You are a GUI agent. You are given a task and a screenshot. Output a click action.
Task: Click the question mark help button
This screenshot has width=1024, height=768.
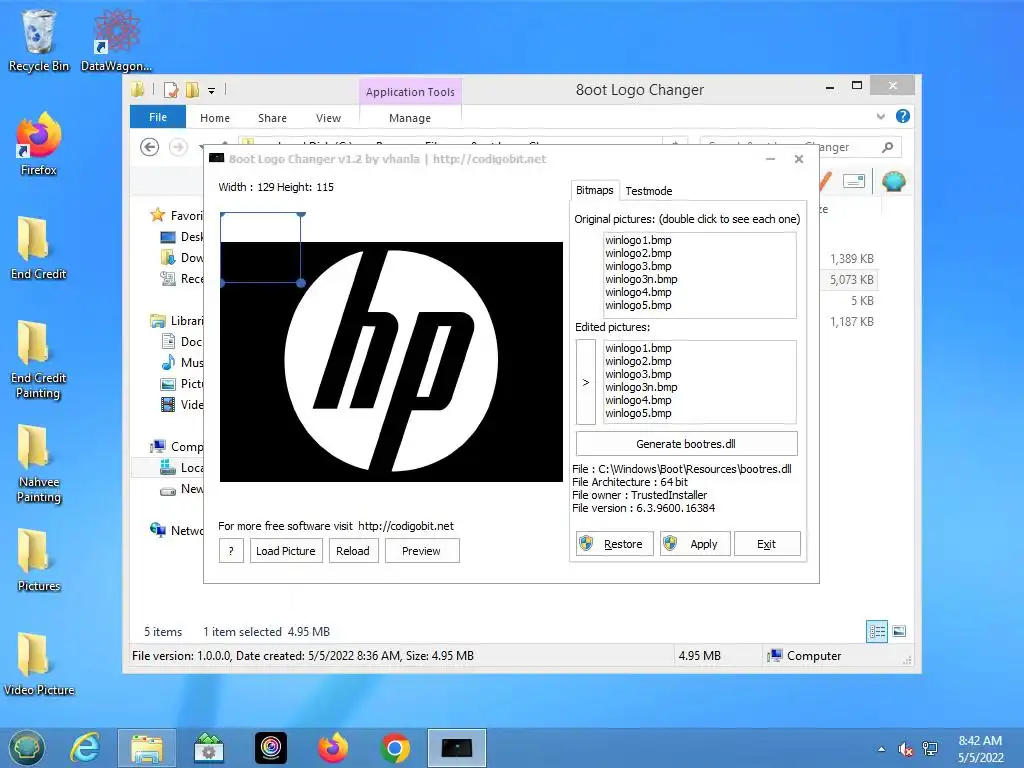point(231,551)
